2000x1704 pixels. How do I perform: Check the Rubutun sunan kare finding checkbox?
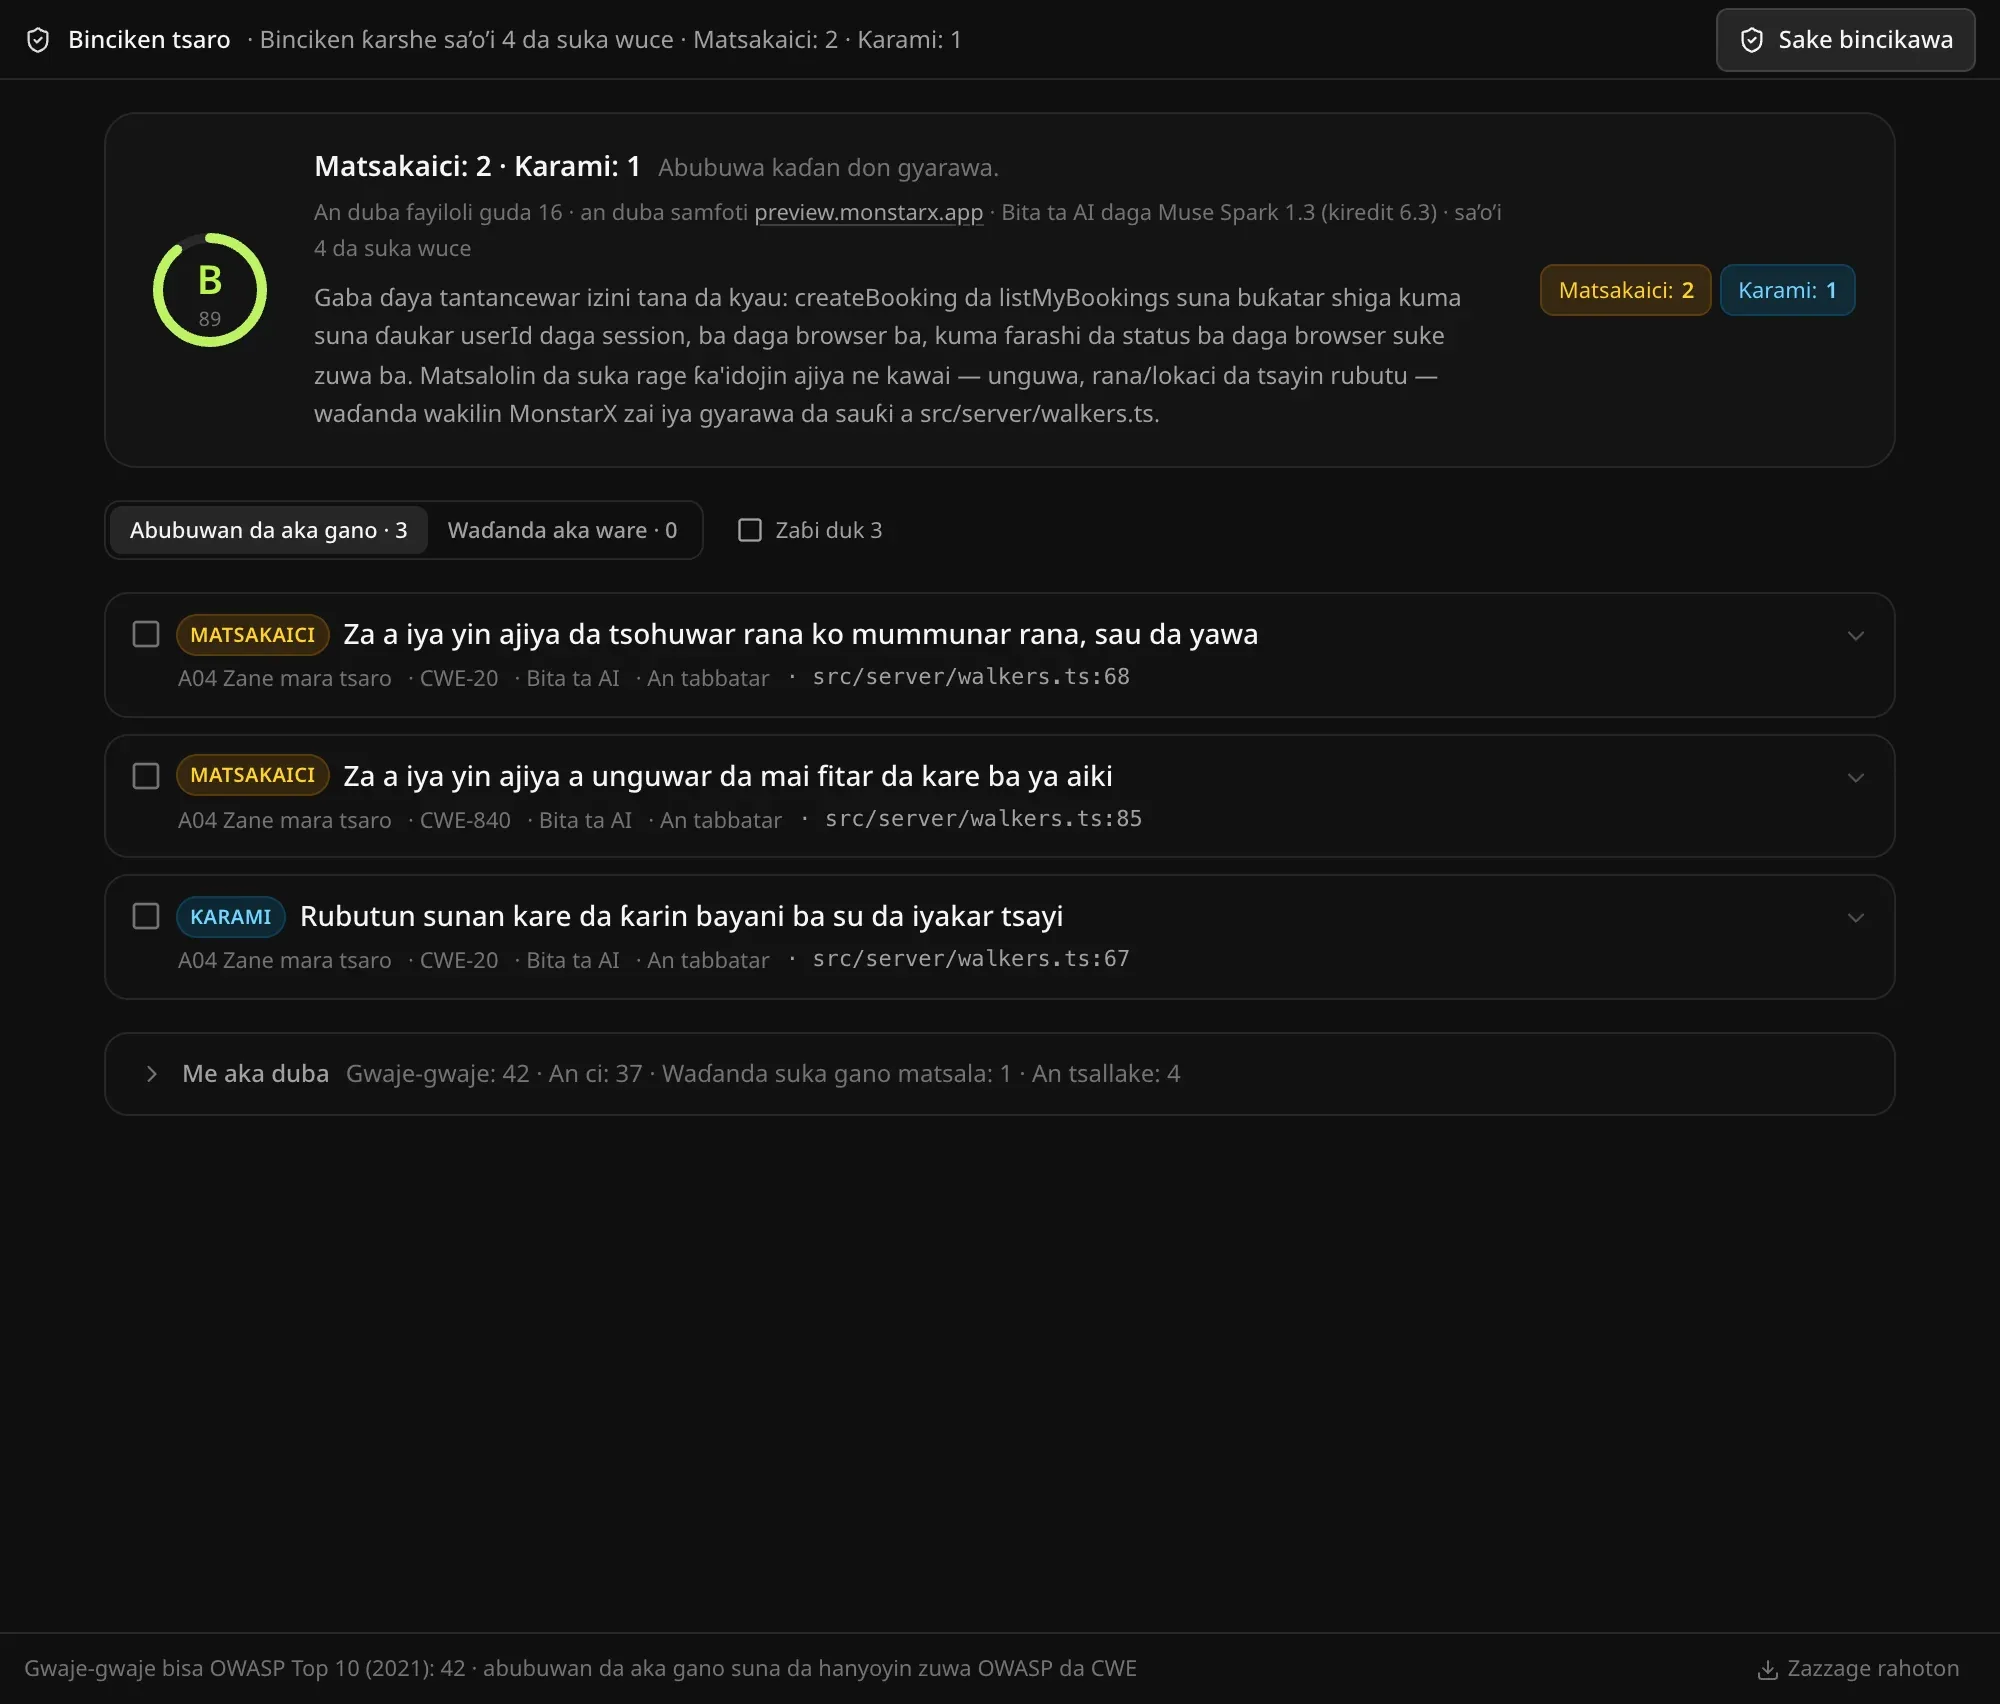coord(146,916)
